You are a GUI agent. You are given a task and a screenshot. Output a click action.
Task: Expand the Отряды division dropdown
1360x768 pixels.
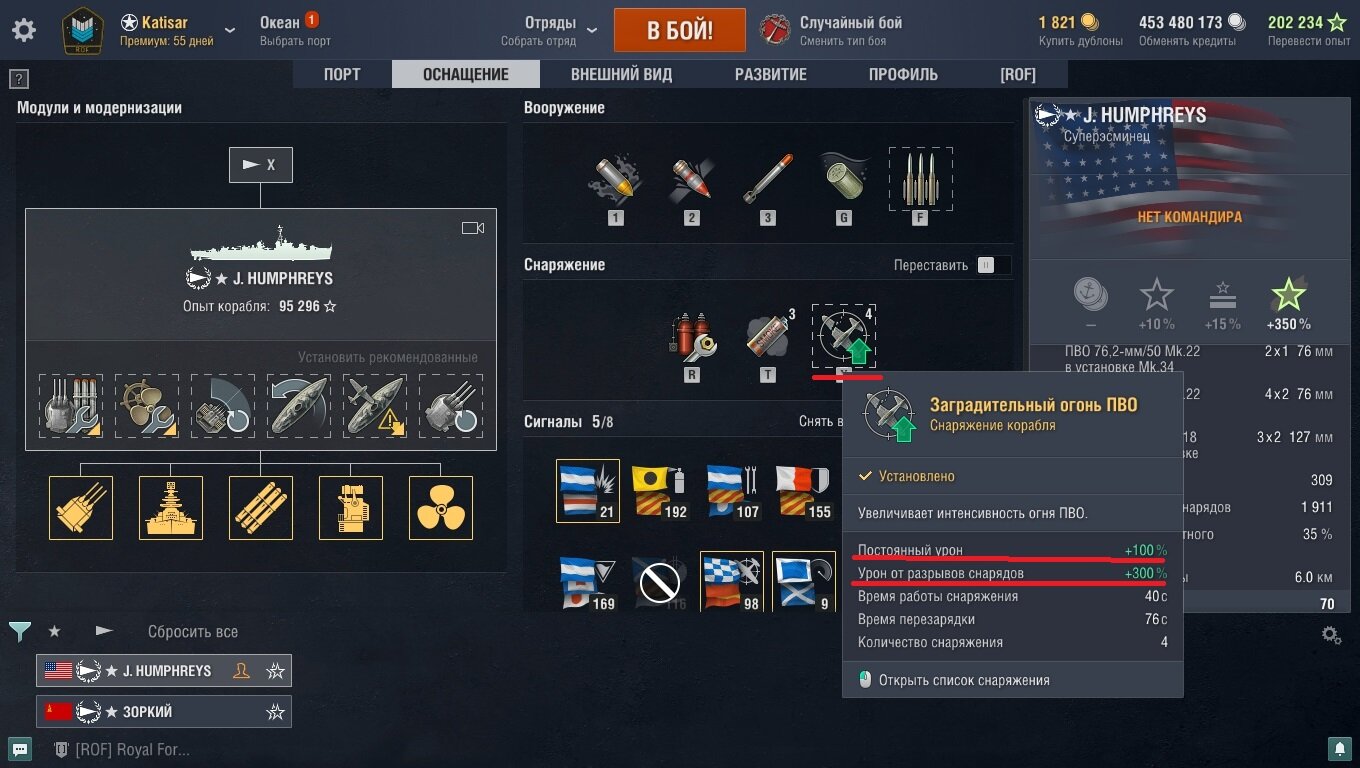click(592, 30)
